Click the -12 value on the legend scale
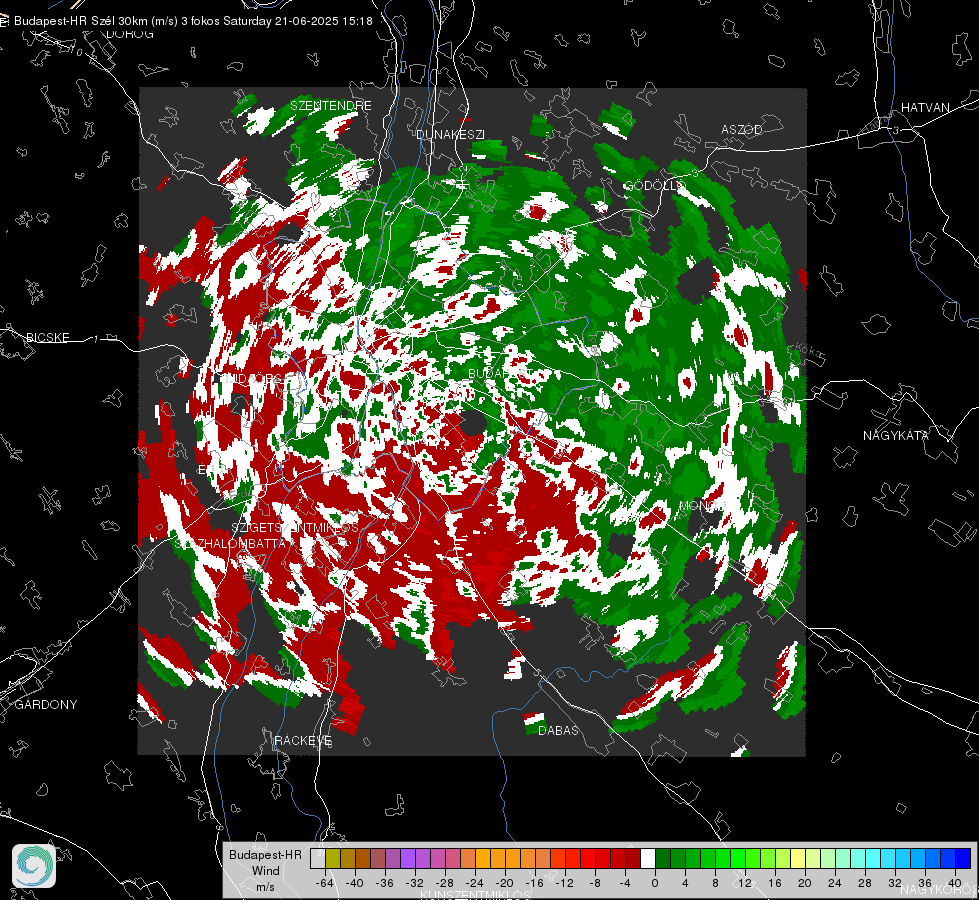The width and height of the screenshot is (979, 900). [564, 883]
